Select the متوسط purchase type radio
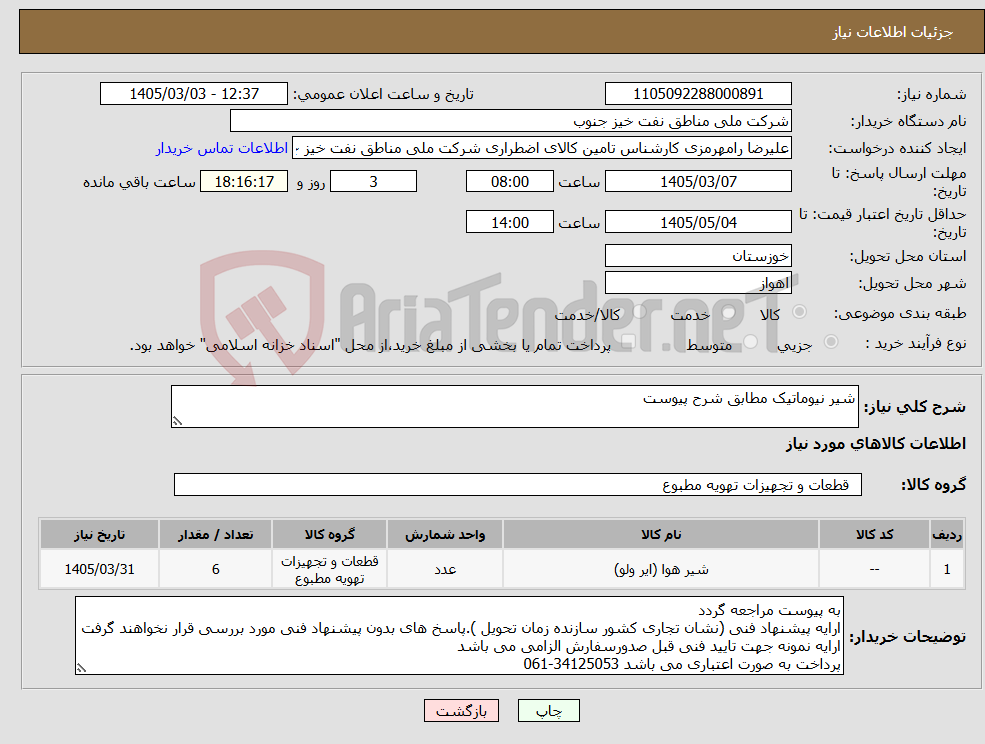985x744 pixels. coord(750,342)
